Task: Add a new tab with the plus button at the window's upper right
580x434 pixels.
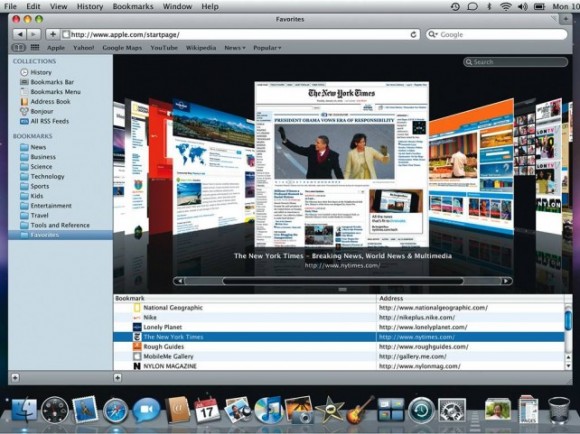Action: pos(566,19)
